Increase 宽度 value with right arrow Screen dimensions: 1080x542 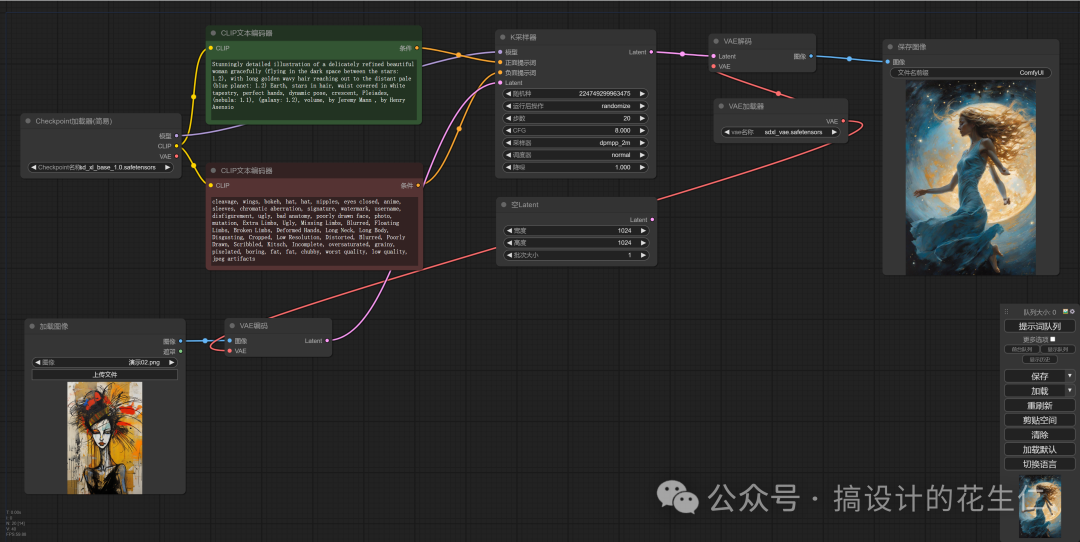(x=643, y=231)
